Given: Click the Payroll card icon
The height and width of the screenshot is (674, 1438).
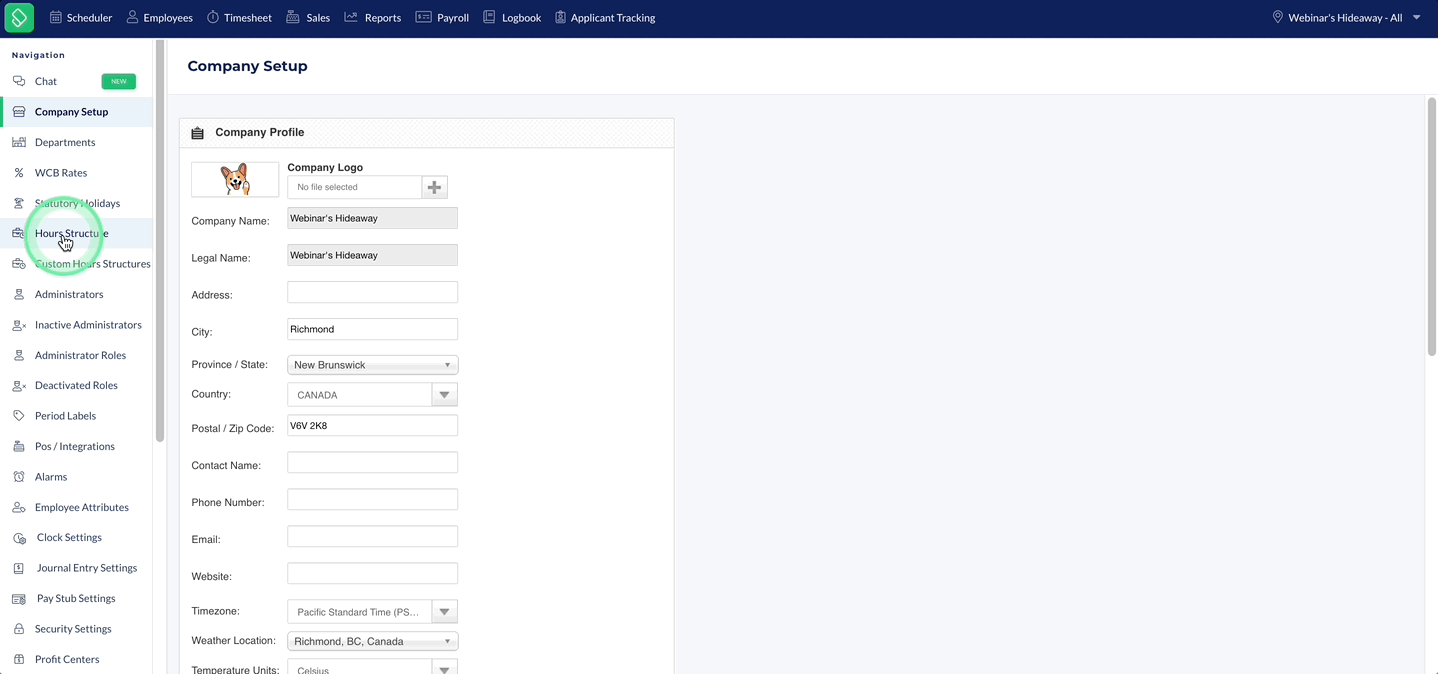Looking at the screenshot, I should (x=423, y=17).
